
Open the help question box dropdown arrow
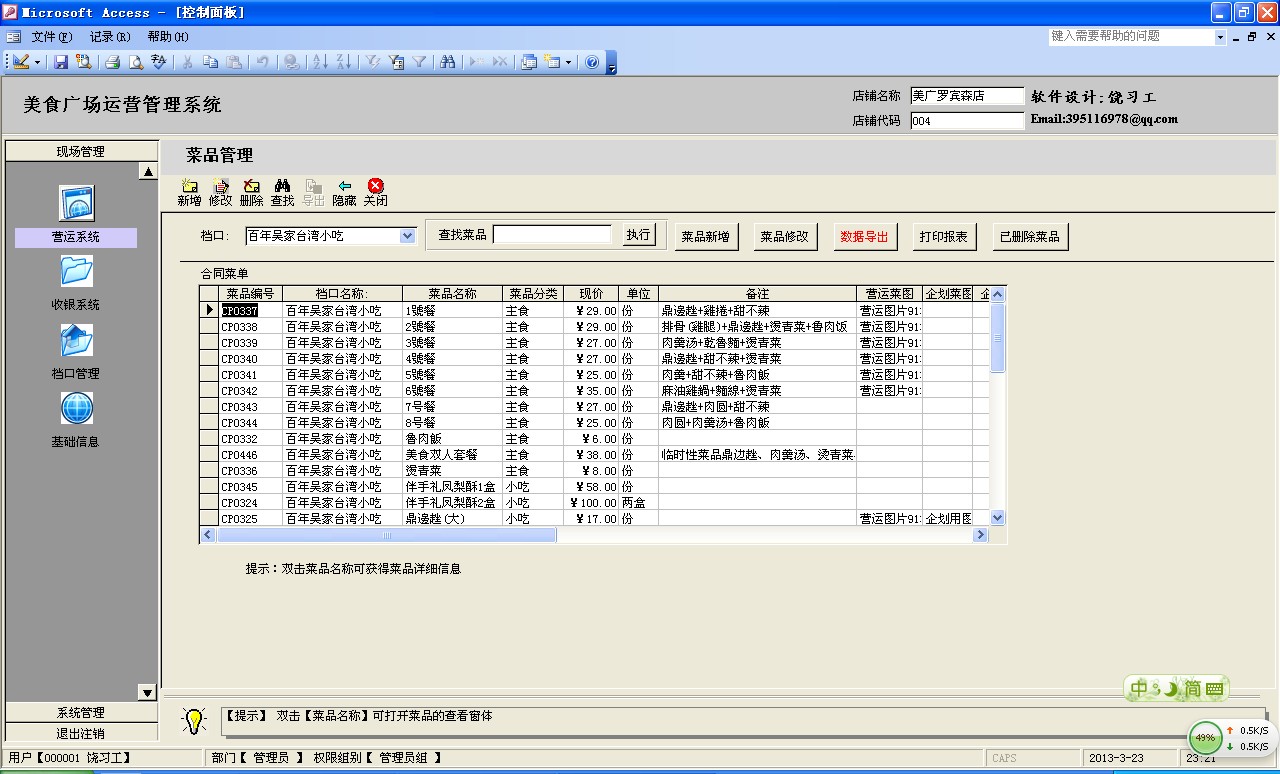[1220, 37]
